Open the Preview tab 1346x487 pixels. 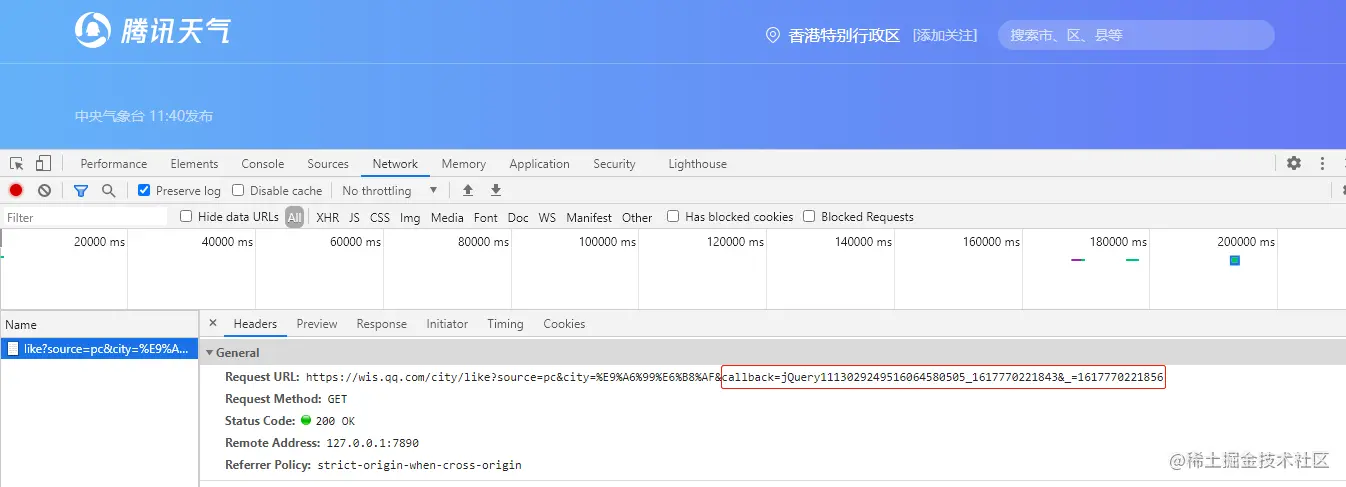(x=317, y=323)
